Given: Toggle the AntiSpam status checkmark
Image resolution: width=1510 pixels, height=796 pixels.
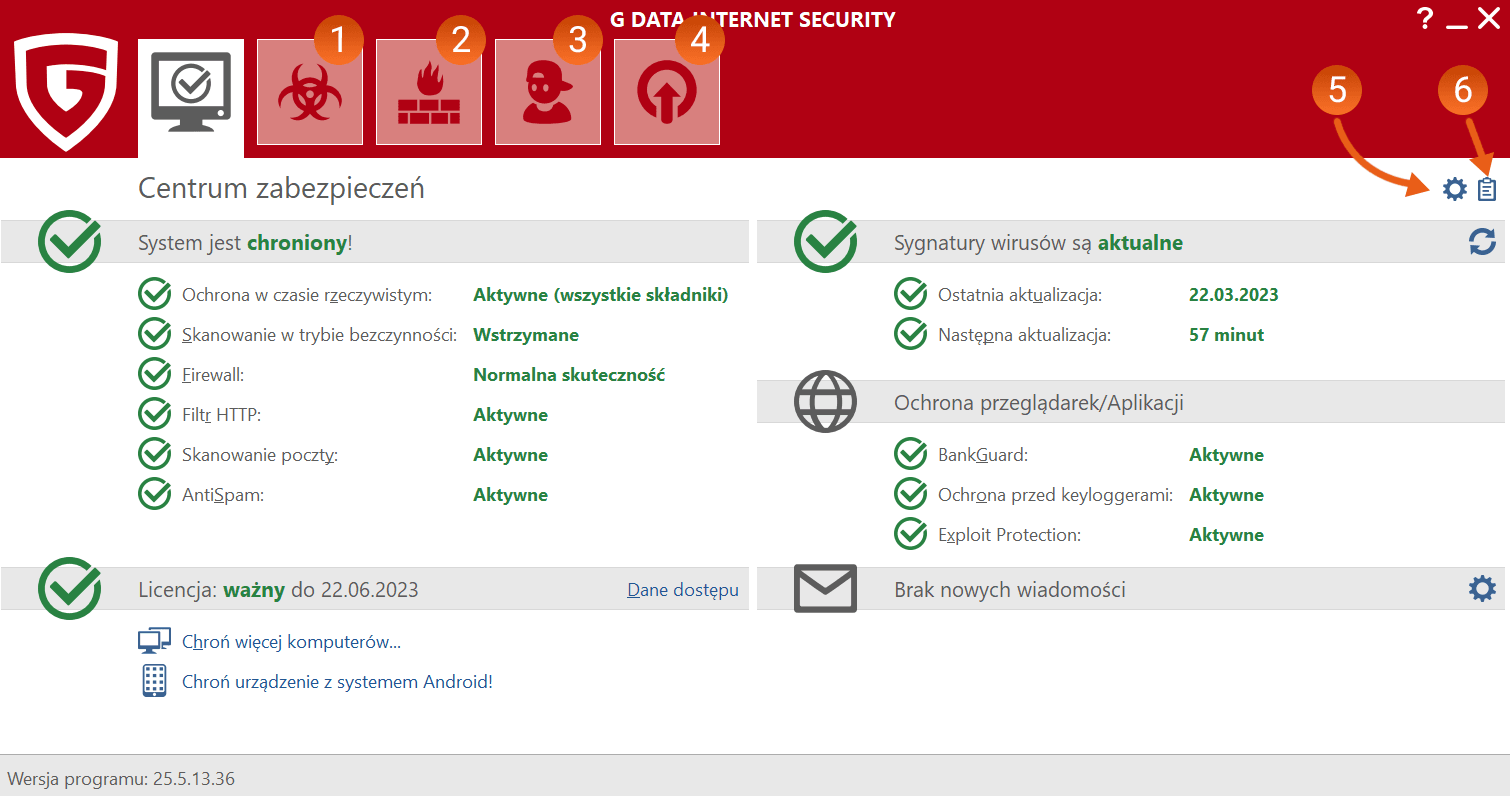Looking at the screenshot, I should tap(154, 494).
